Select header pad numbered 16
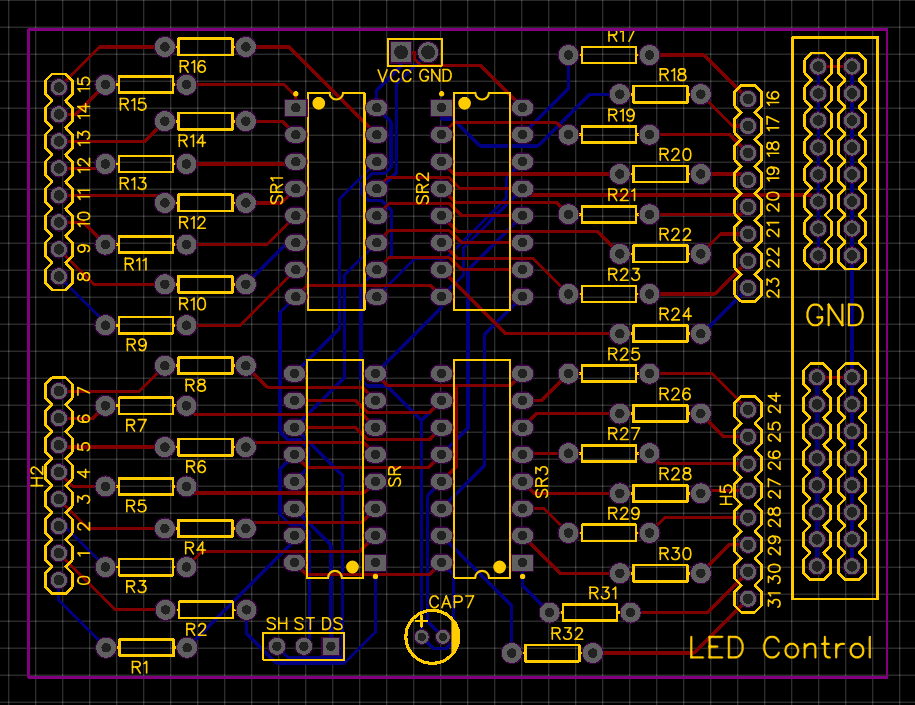 (748, 98)
